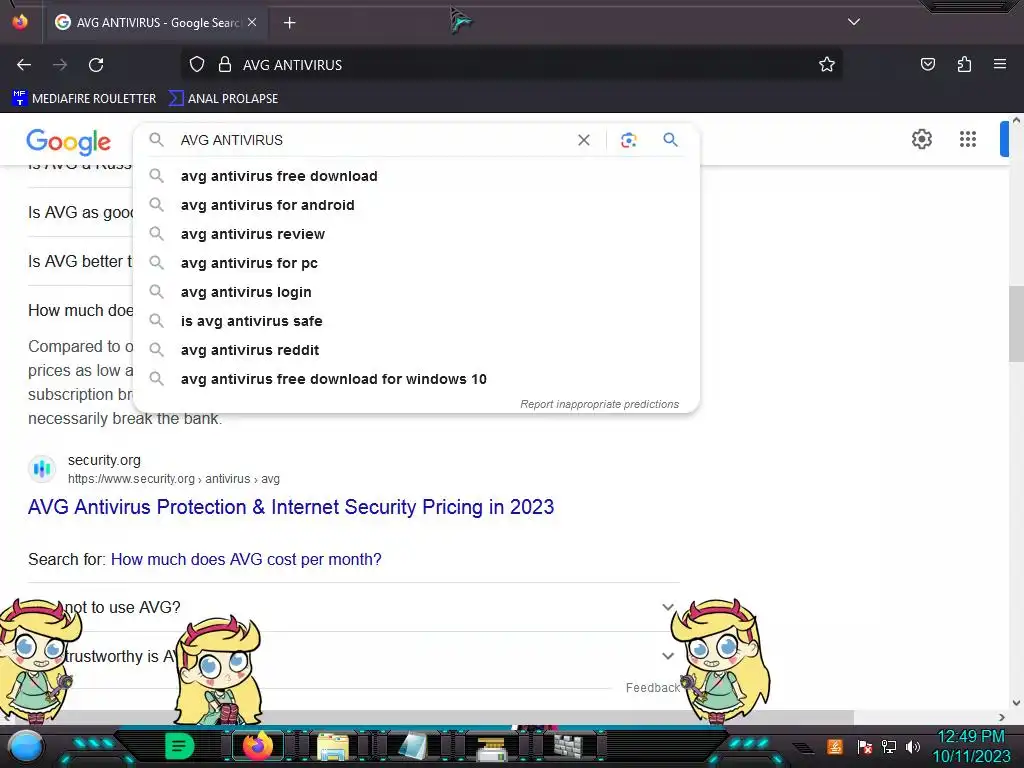Click the volume speaker tray icon
The width and height of the screenshot is (1024, 768).
click(913, 747)
